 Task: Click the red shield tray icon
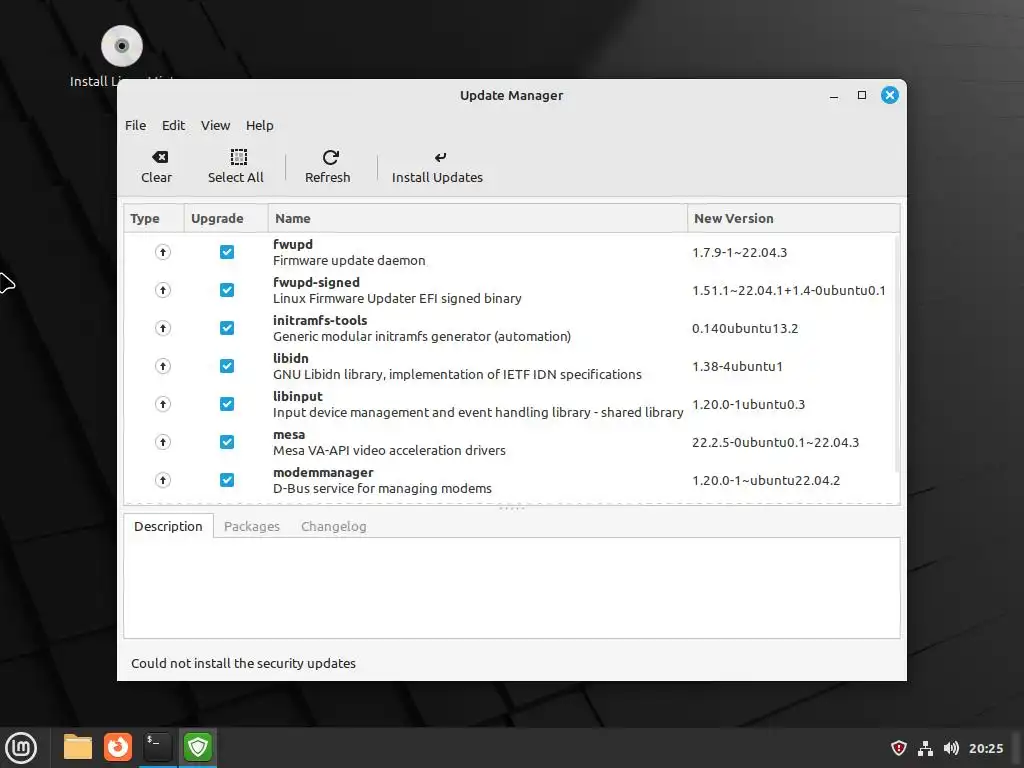tap(899, 748)
